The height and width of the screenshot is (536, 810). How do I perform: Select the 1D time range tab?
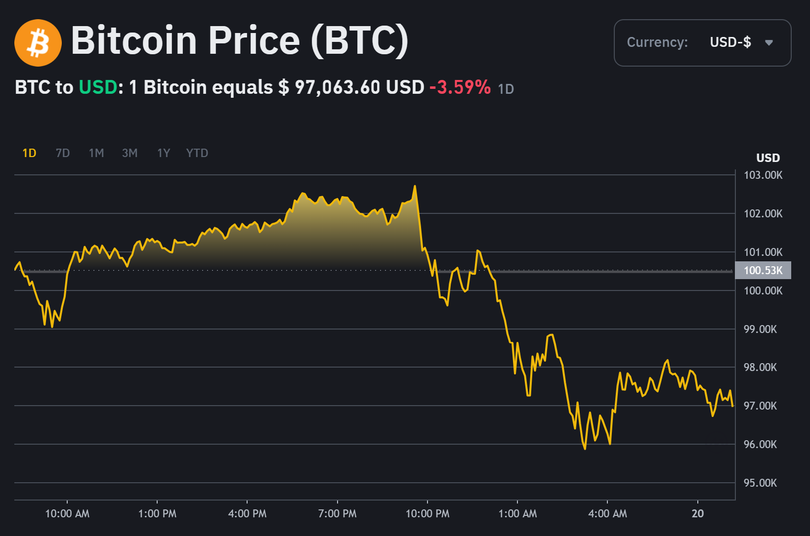tap(29, 153)
